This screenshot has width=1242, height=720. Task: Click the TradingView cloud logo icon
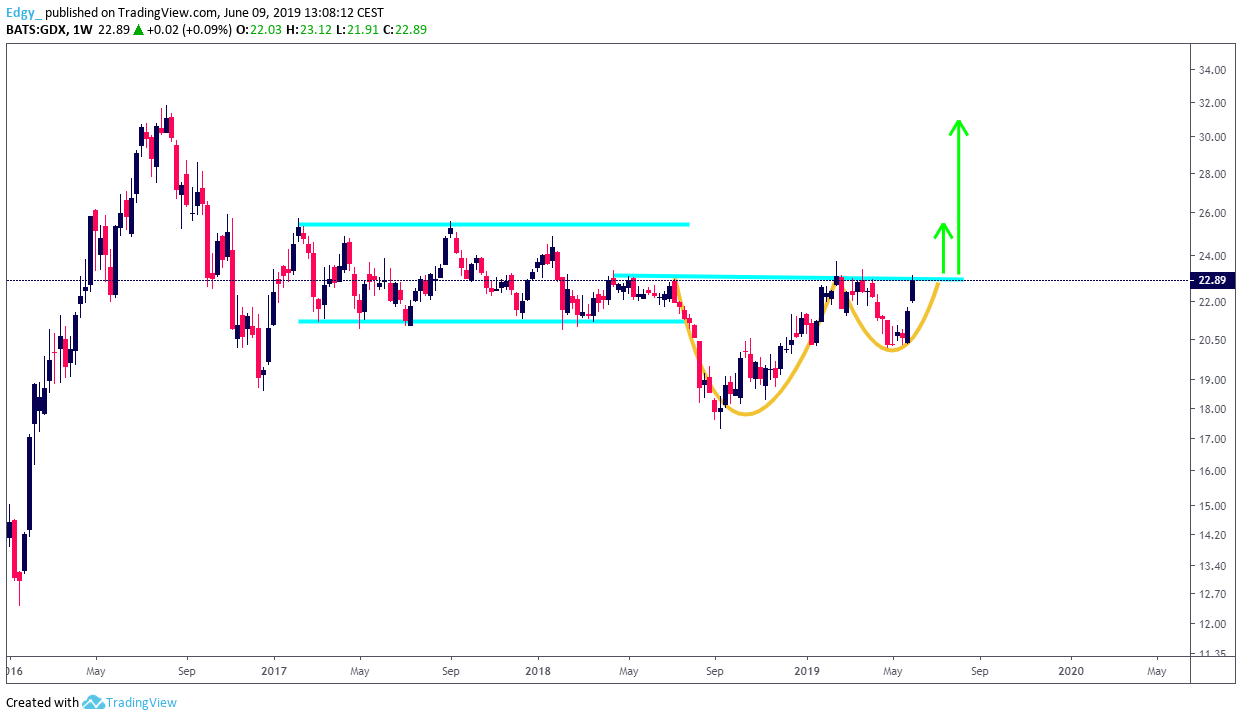(x=94, y=702)
